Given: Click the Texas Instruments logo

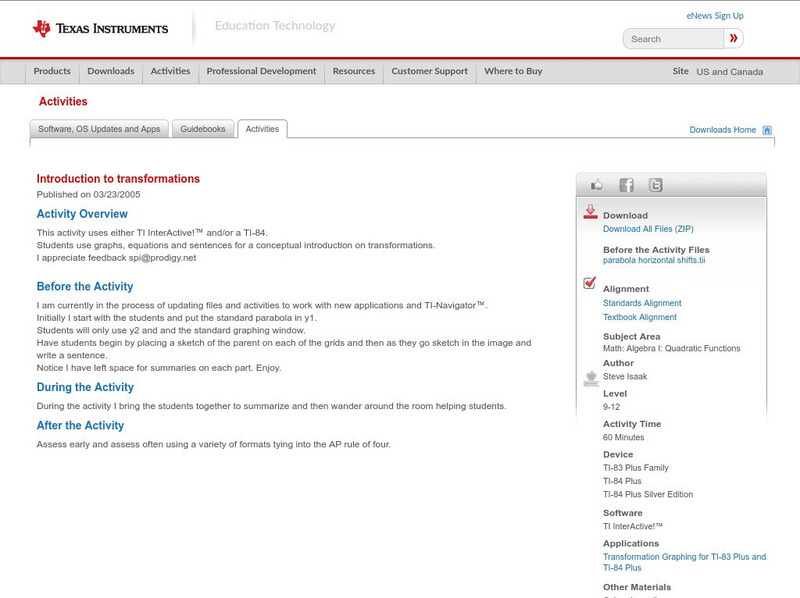Looking at the screenshot, I should pos(100,27).
